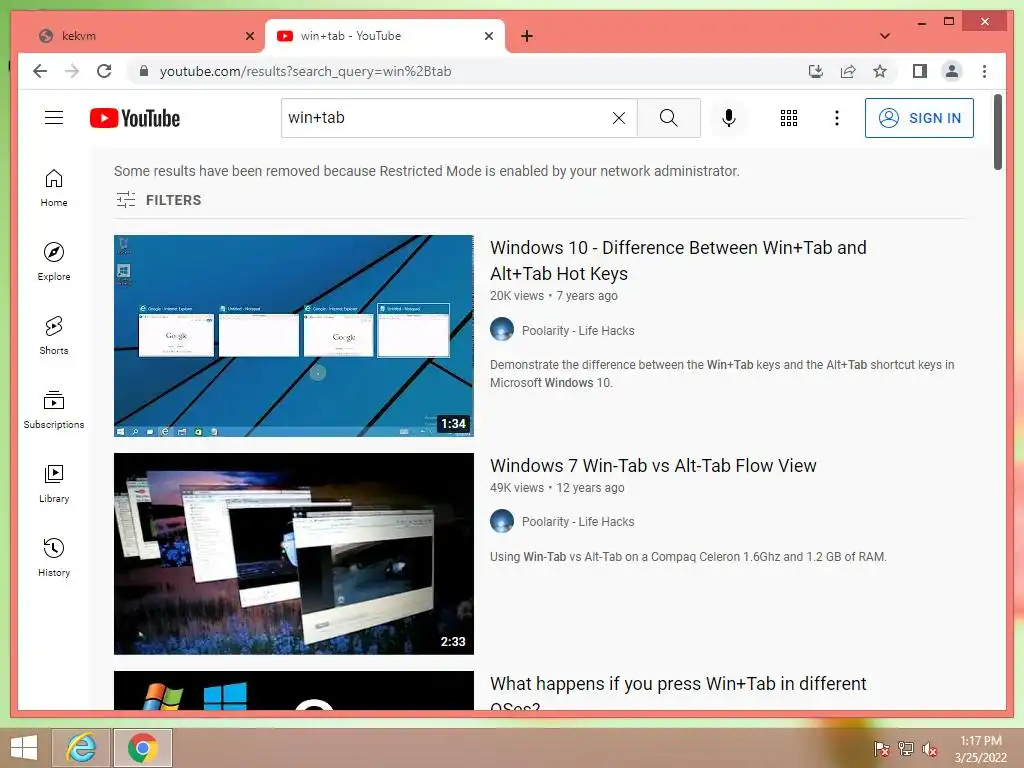
Task: Open the YouTube hamburger guide menu
Action: click(54, 118)
